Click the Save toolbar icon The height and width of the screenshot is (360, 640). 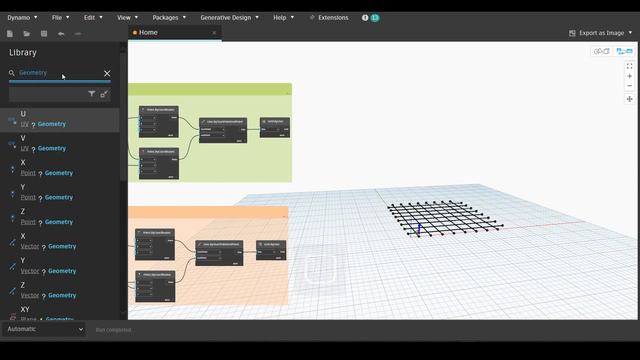coord(44,34)
